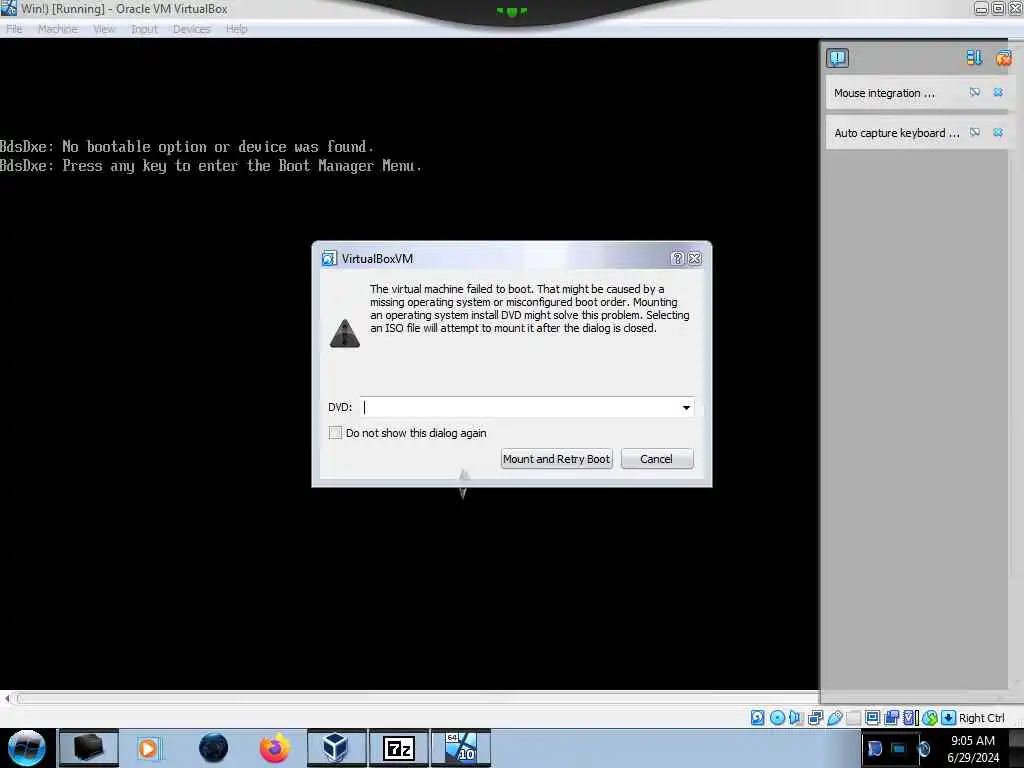Open the black folder app on taskbar
The image size is (1024, 768).
(89, 748)
